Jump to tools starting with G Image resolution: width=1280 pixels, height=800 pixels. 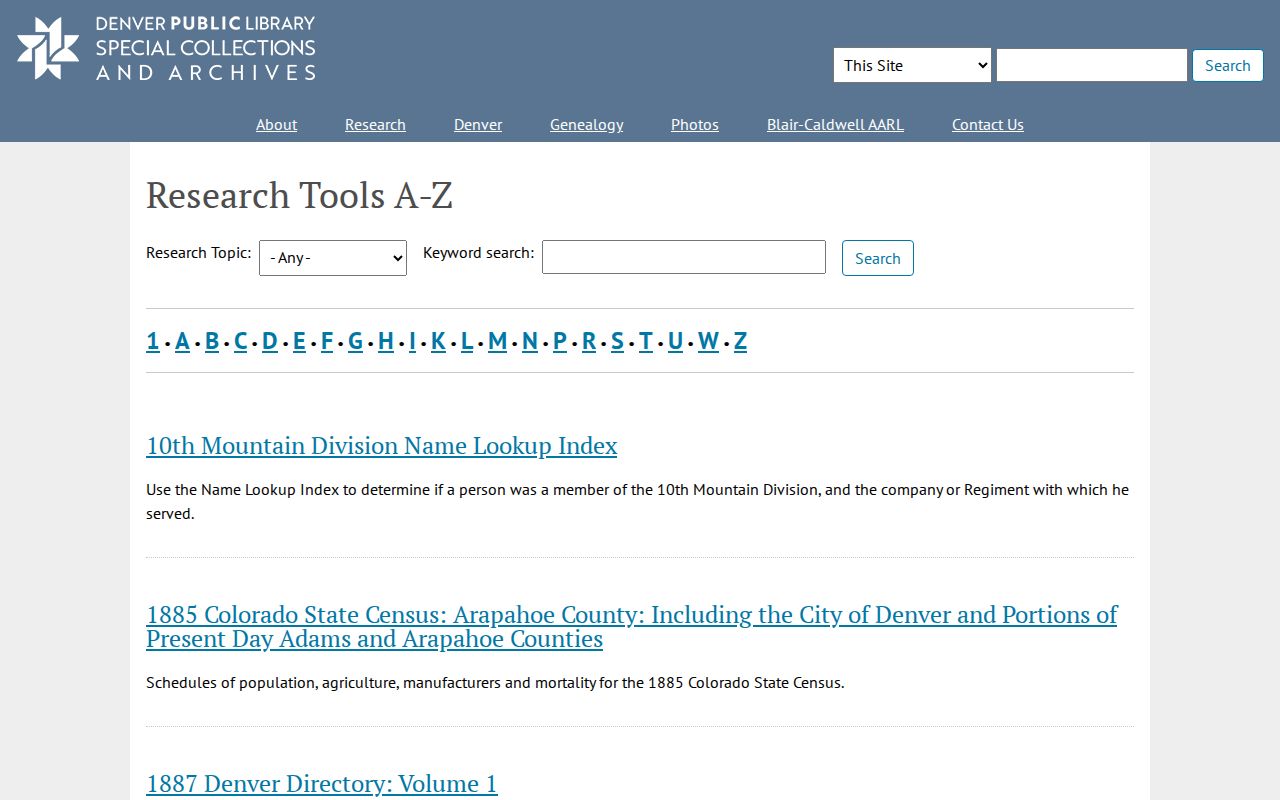(x=356, y=341)
